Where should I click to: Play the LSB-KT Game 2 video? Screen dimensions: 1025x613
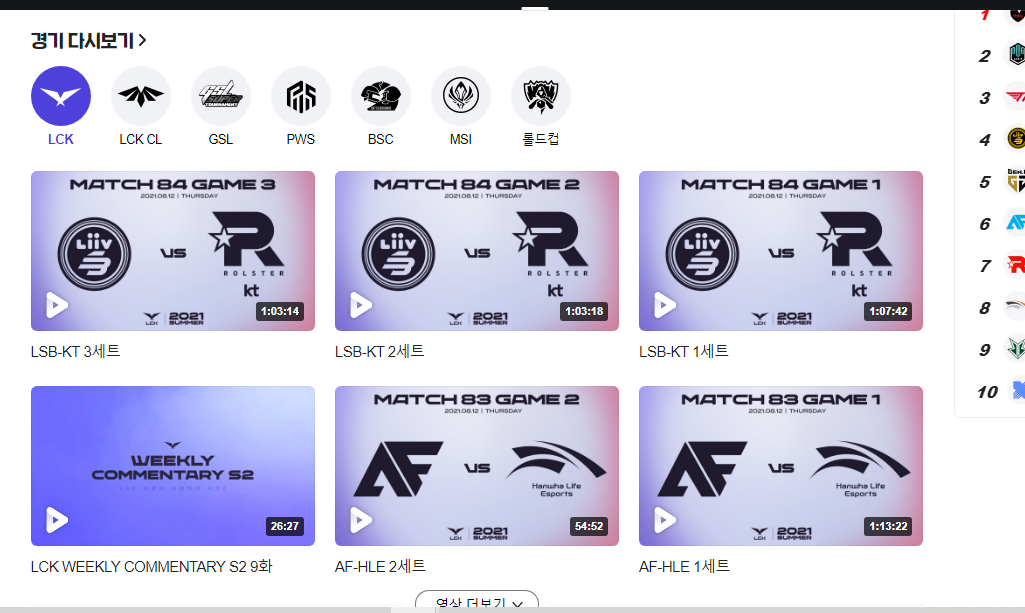click(x=361, y=305)
